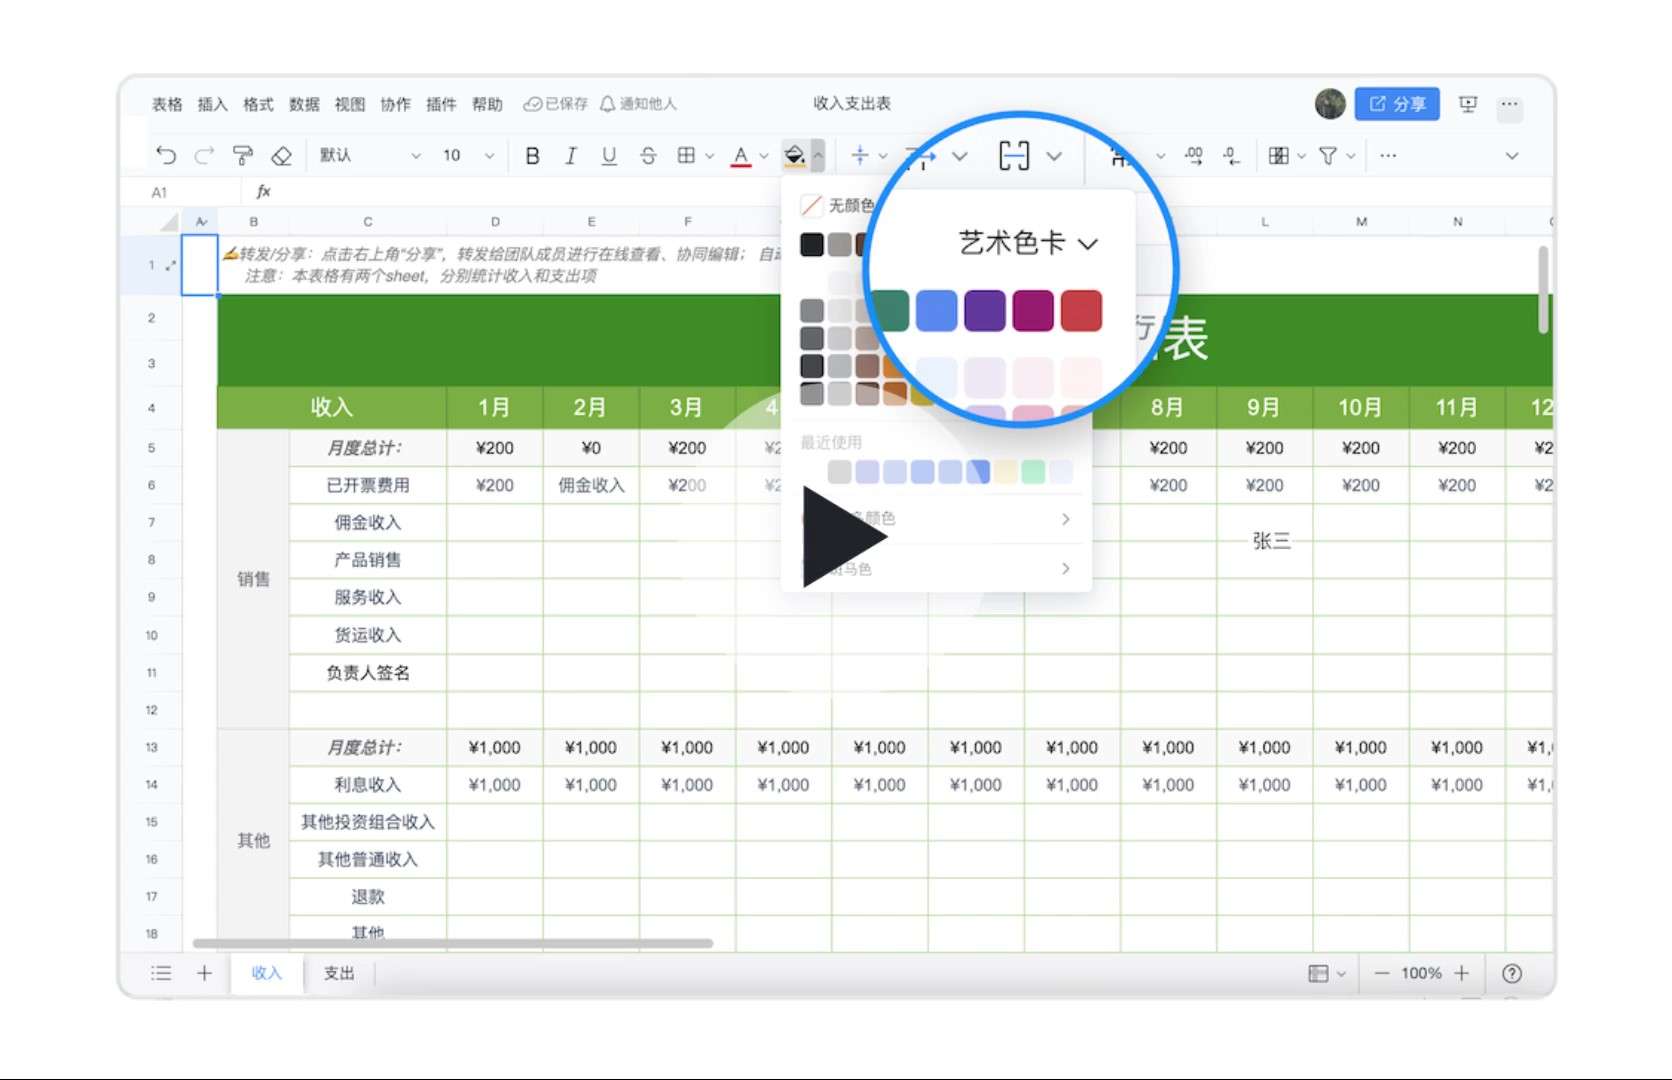Click the fx function icon
1672x1080 pixels.
pos(264,191)
